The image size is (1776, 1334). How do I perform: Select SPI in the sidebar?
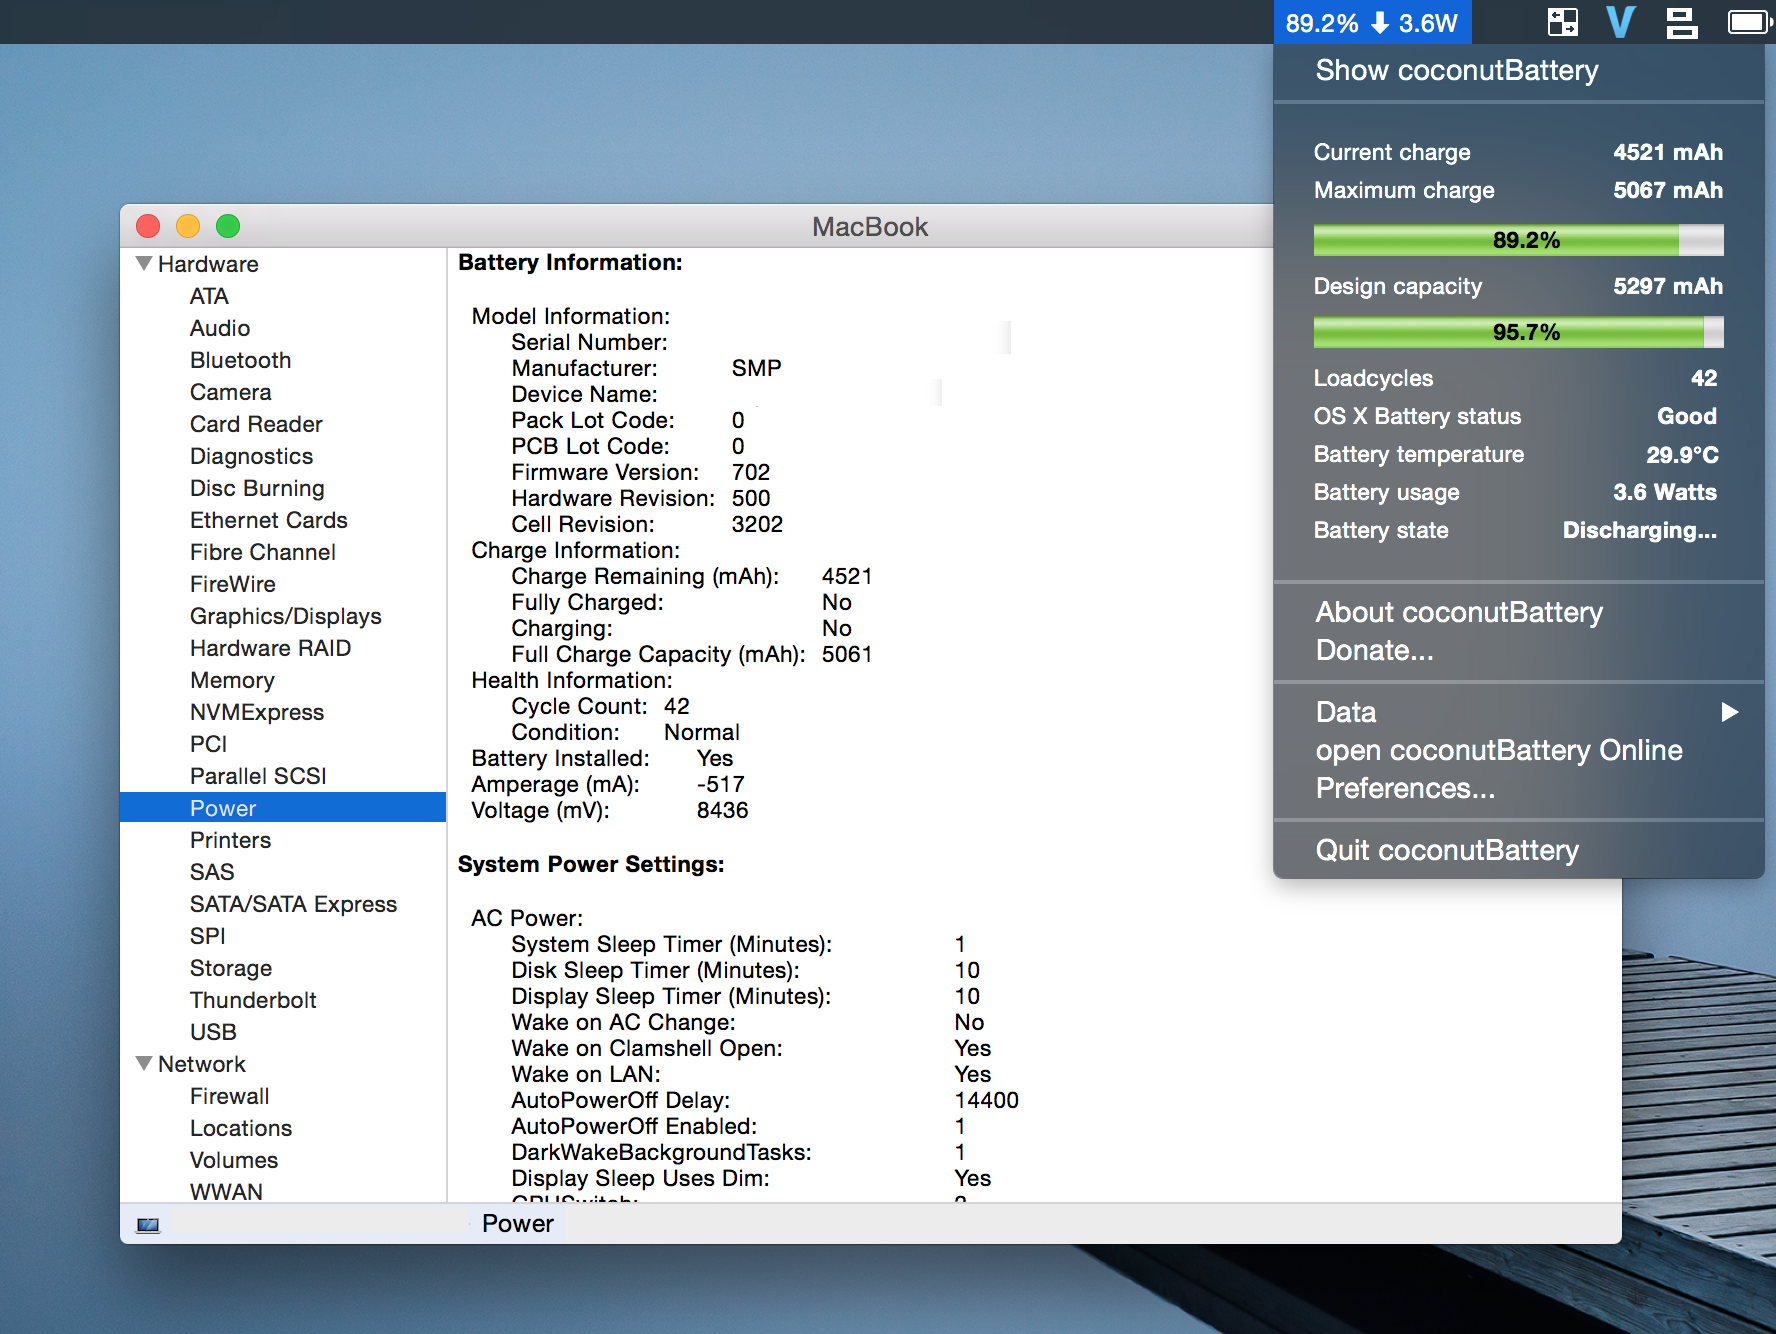coord(208,936)
